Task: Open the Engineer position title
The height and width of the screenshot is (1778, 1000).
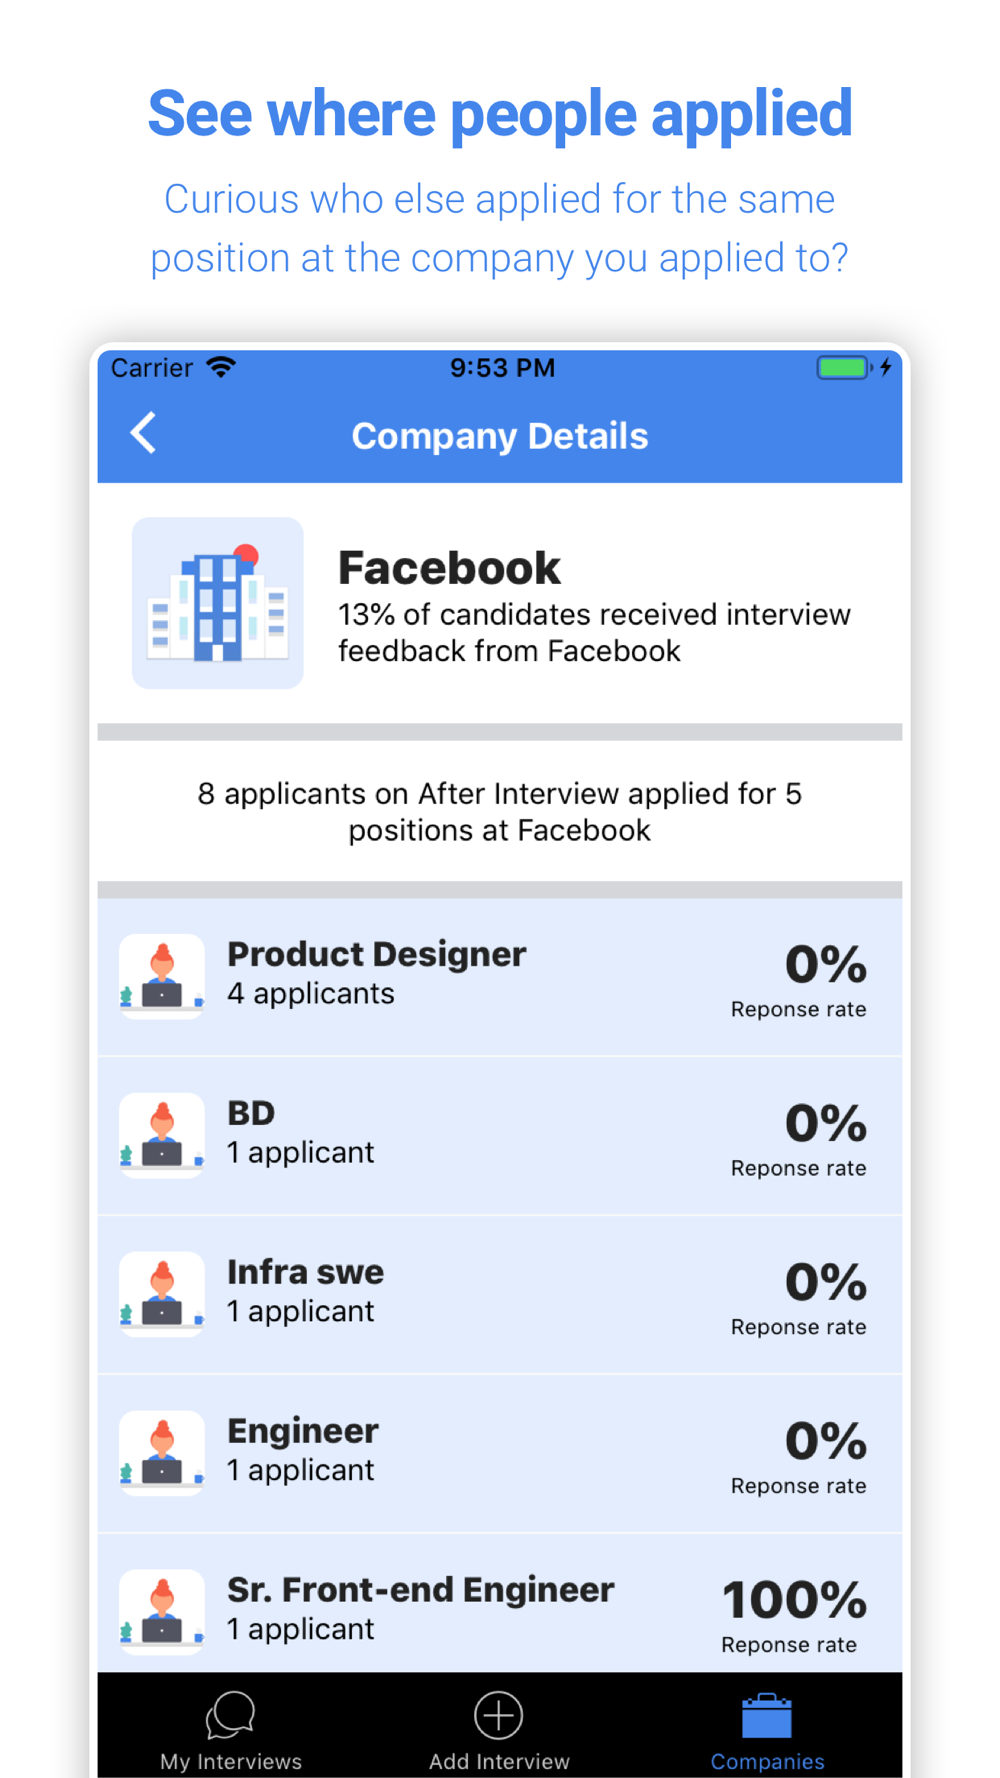Action: tap(303, 1431)
